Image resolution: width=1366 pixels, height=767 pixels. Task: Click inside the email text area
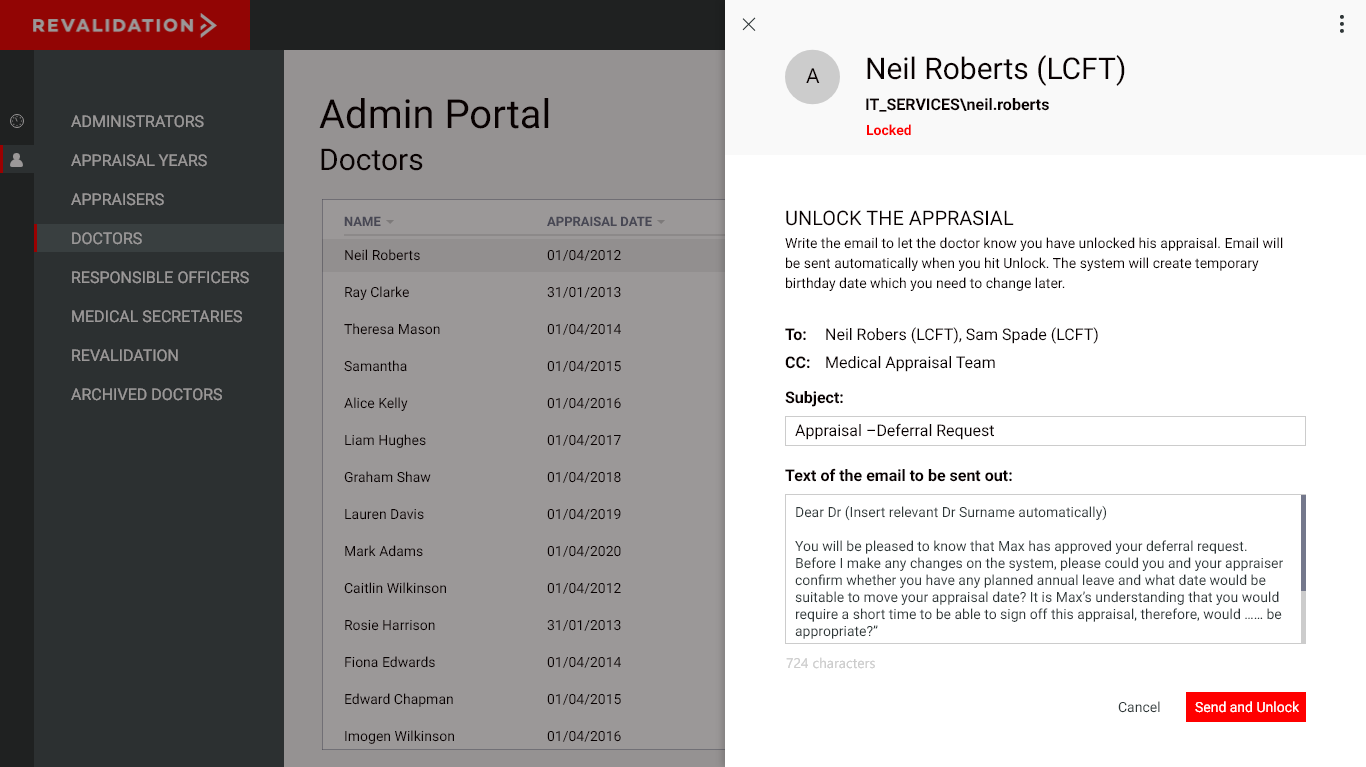point(1042,569)
